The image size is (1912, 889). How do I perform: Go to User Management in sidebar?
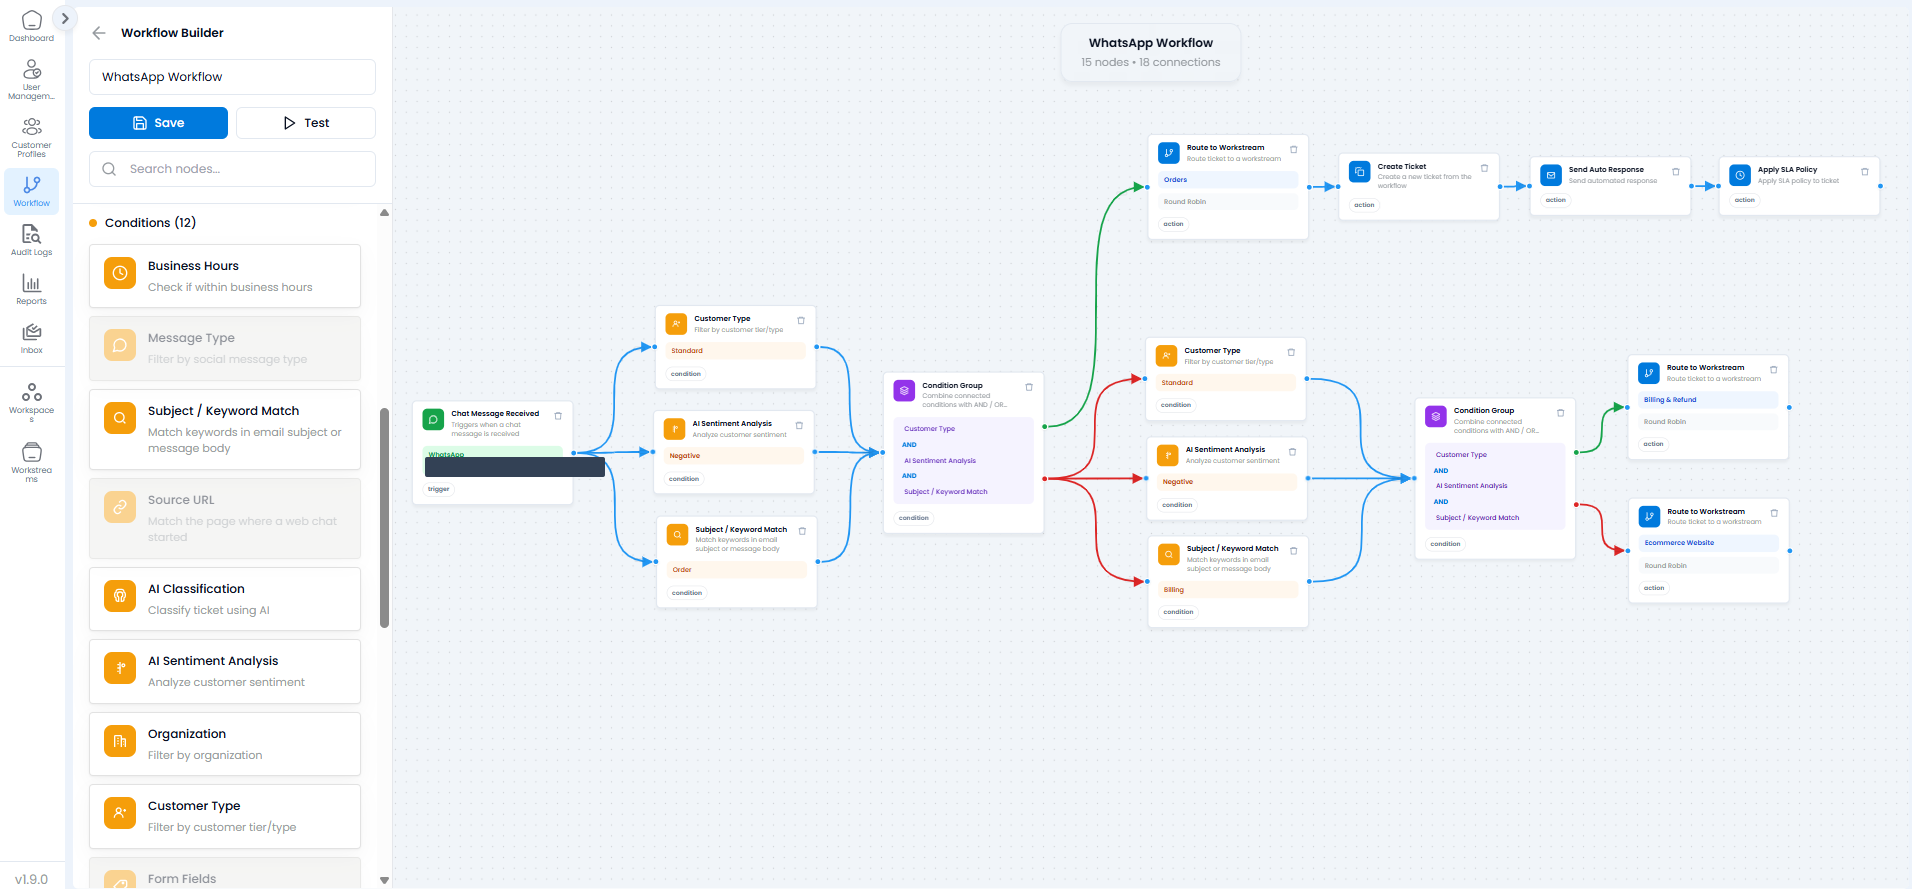pyautogui.click(x=32, y=79)
